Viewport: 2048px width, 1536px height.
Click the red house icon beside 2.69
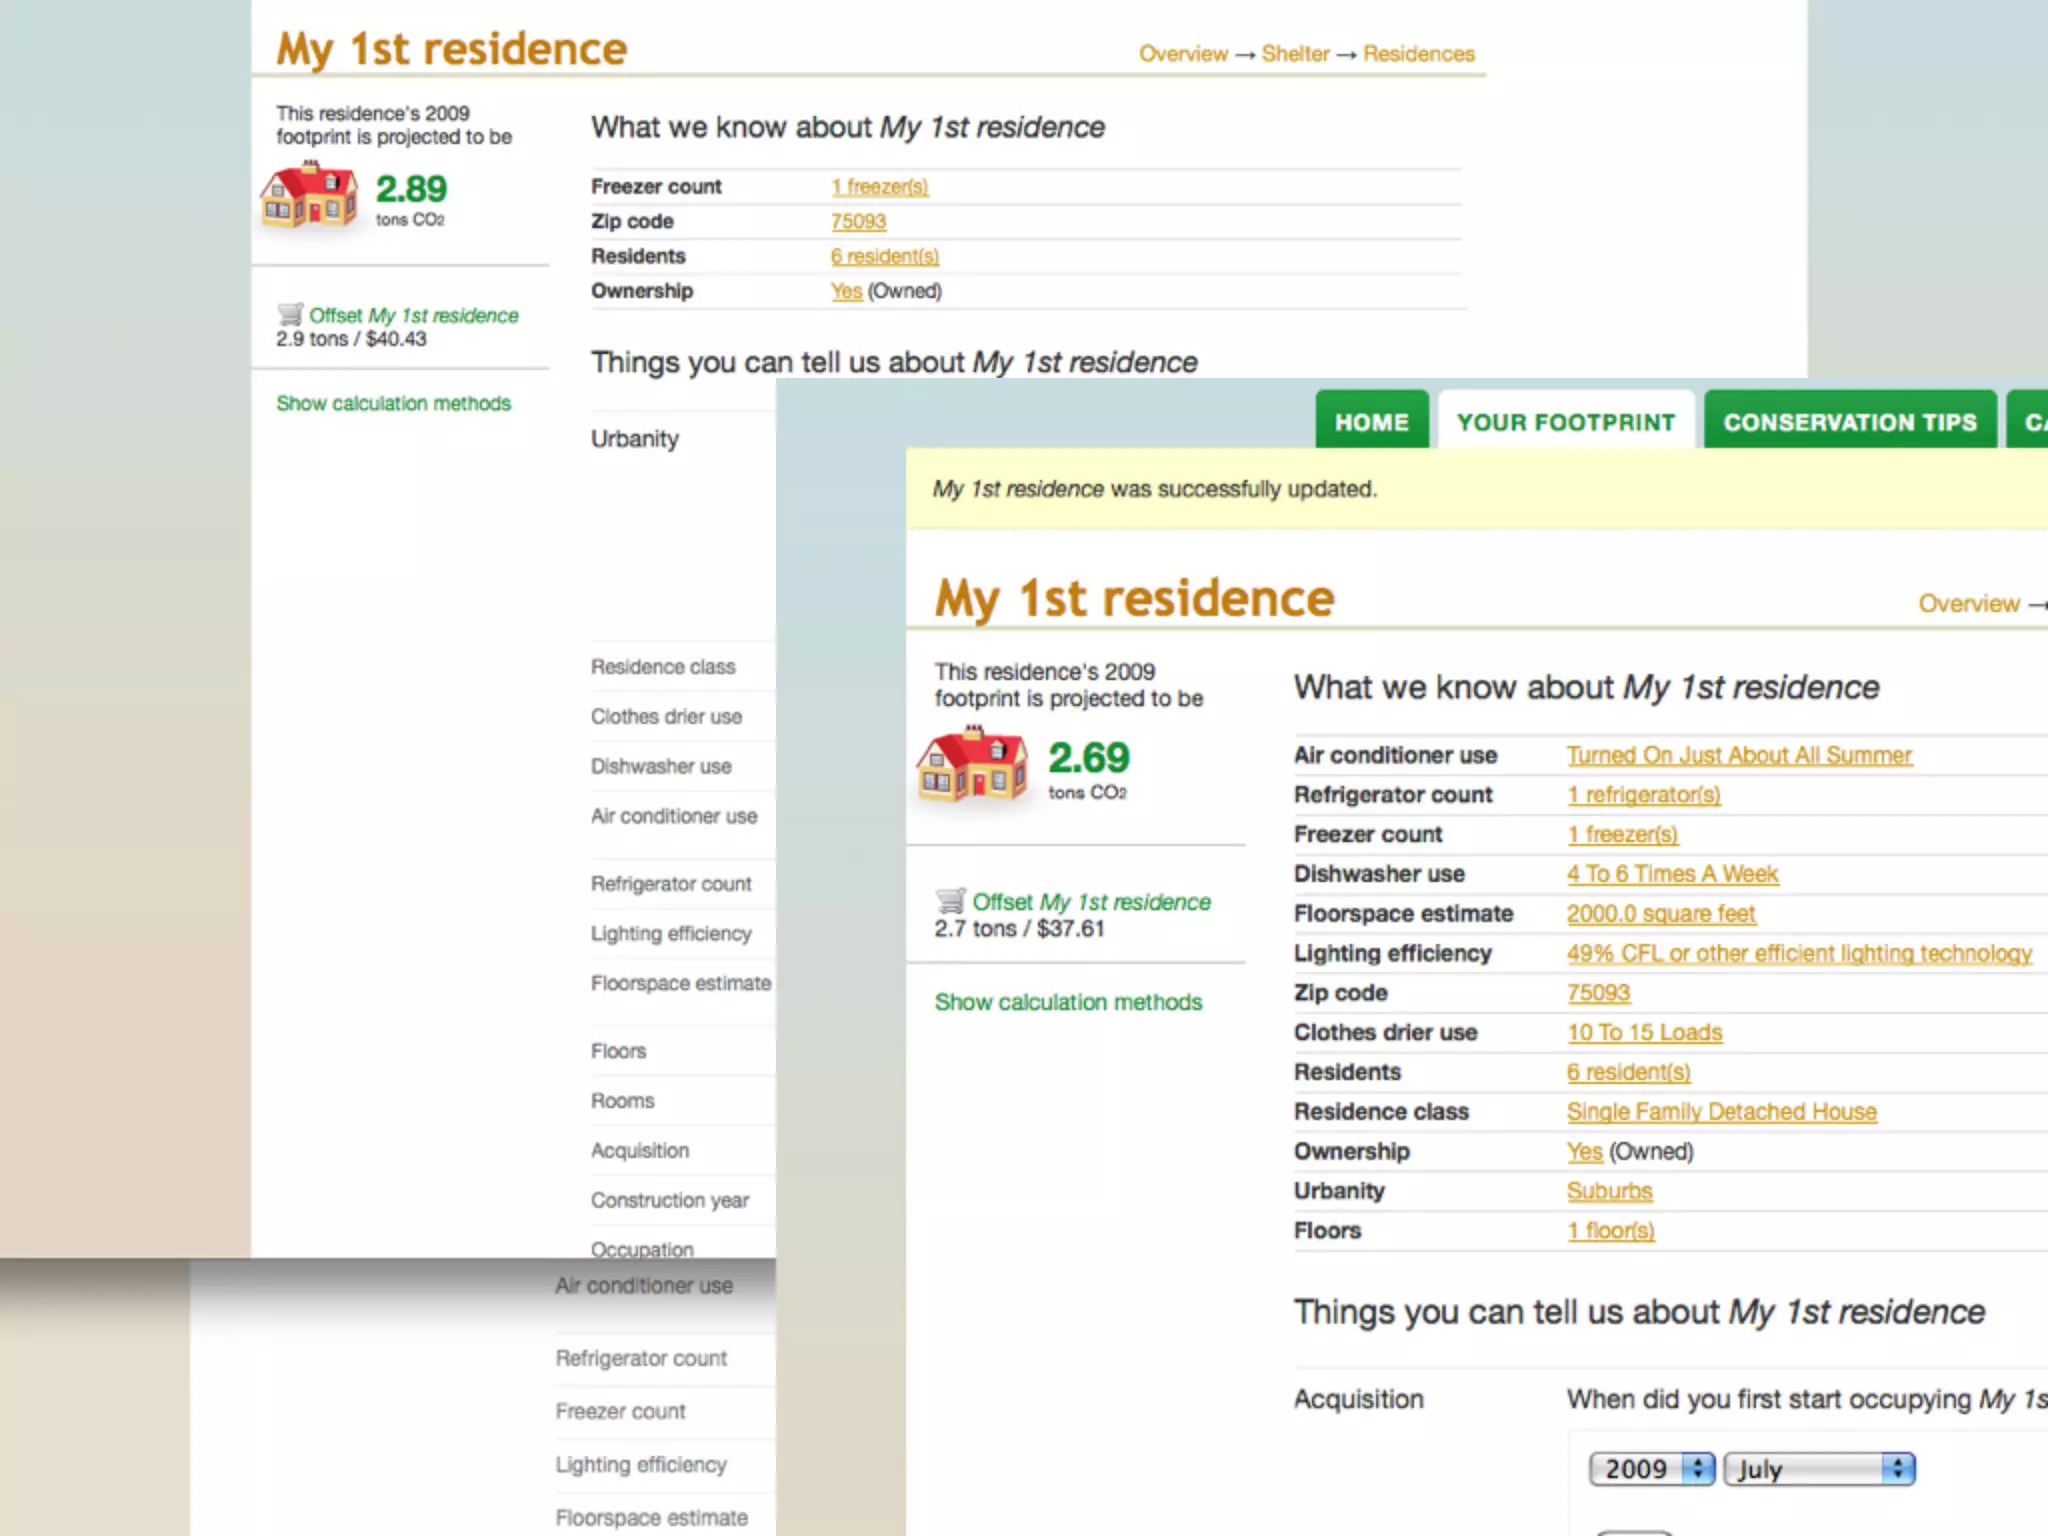pyautogui.click(x=971, y=765)
